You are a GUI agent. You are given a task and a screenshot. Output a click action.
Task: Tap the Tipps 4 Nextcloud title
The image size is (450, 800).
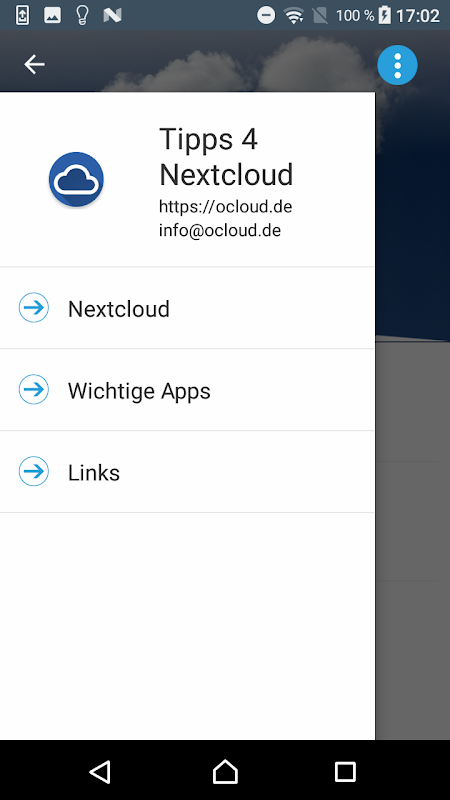[x=226, y=156]
